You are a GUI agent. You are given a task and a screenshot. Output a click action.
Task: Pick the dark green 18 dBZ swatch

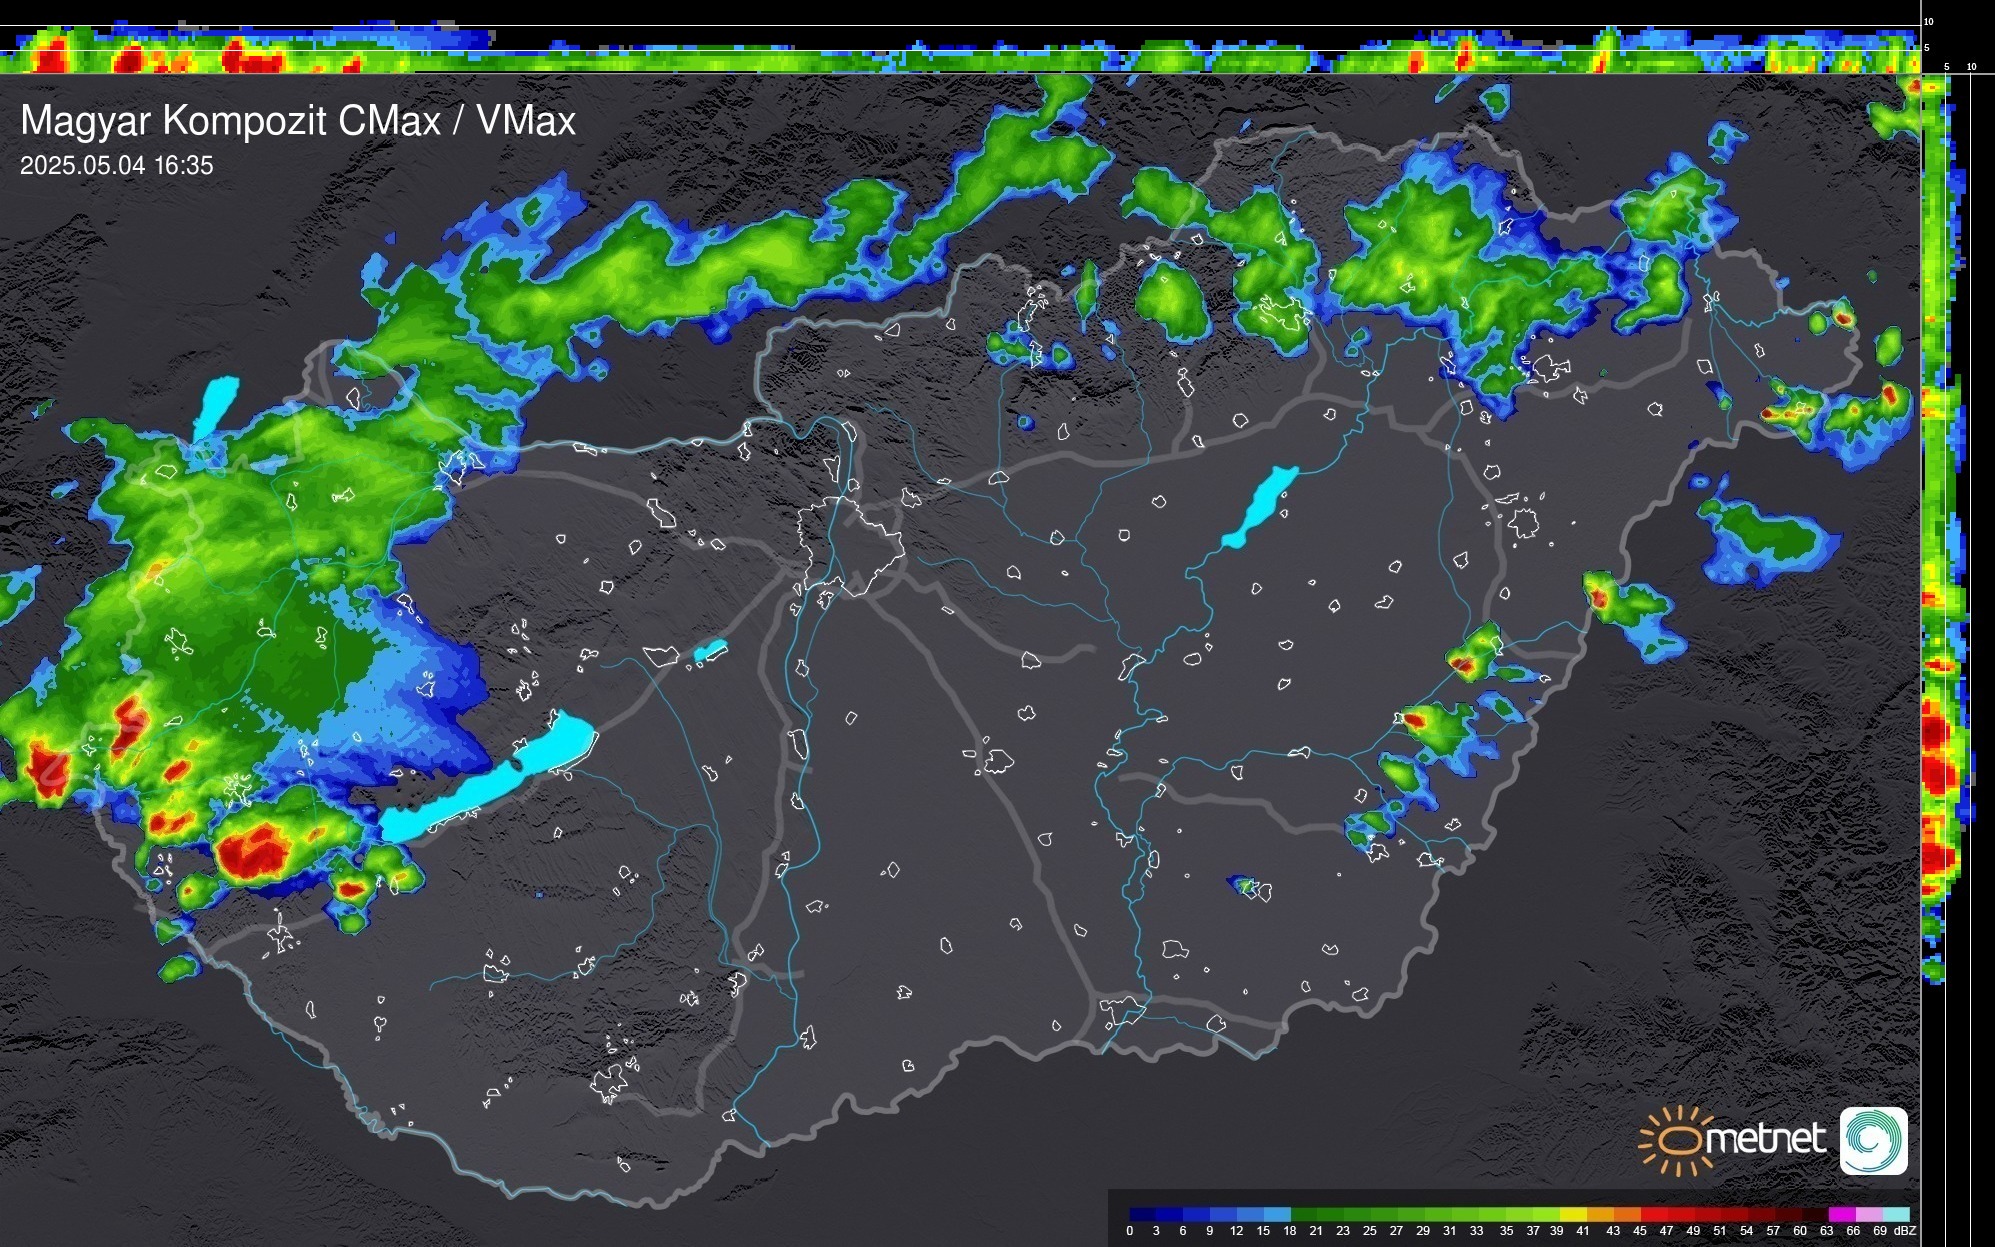(x=1303, y=1214)
